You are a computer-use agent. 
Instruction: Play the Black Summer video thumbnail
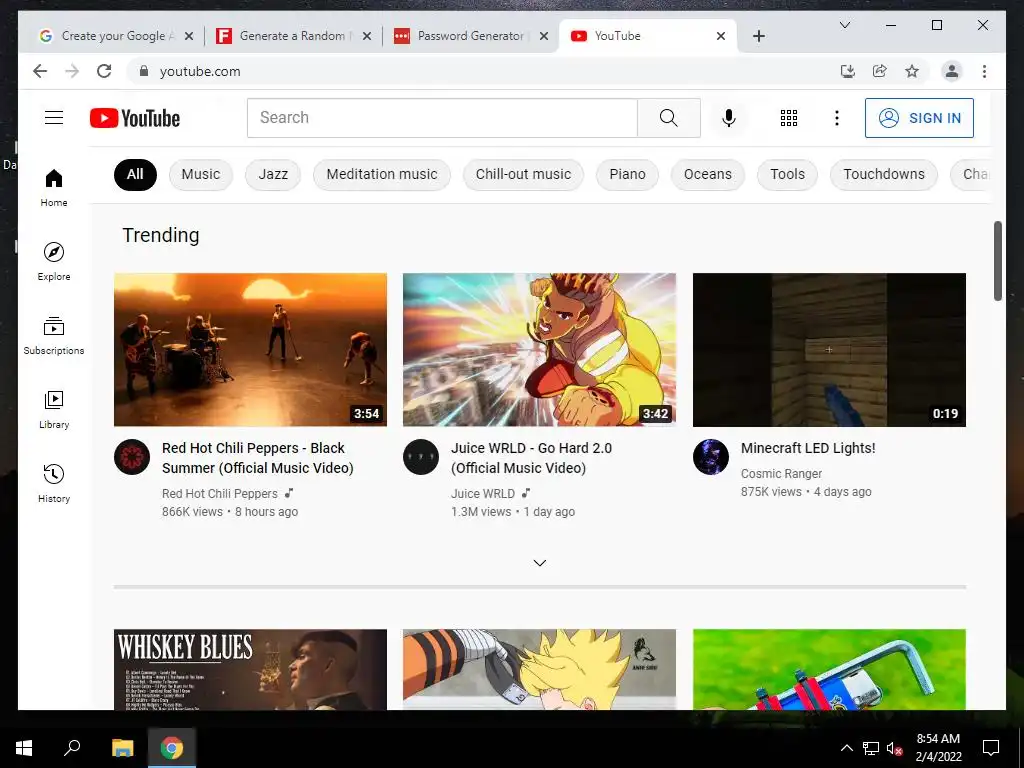[250, 349]
